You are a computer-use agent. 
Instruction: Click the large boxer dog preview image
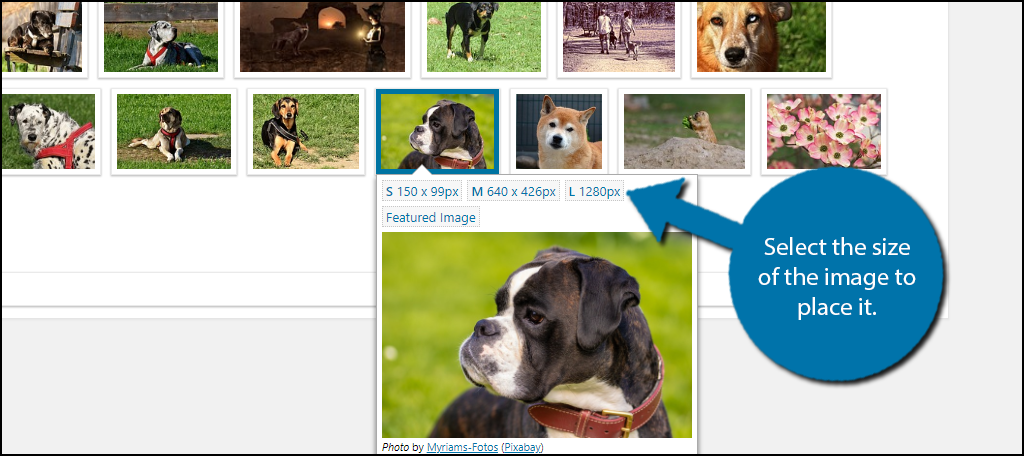point(536,335)
